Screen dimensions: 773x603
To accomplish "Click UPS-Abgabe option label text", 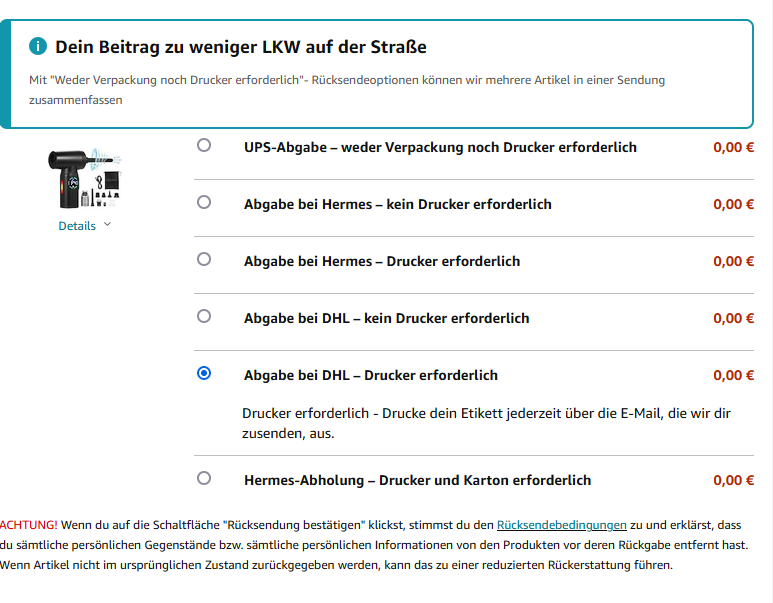I will [x=440, y=147].
